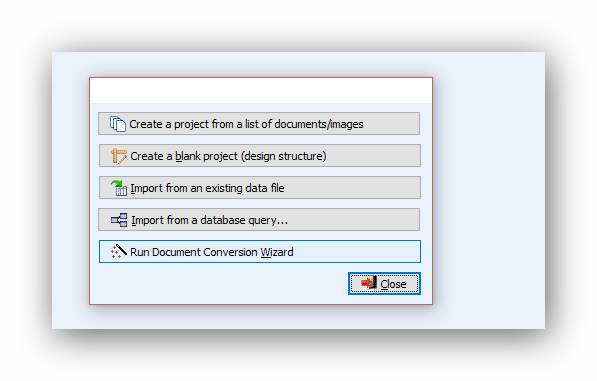
Task: Click the light blue panel outside the dialog
Action: click(x=489, y=190)
